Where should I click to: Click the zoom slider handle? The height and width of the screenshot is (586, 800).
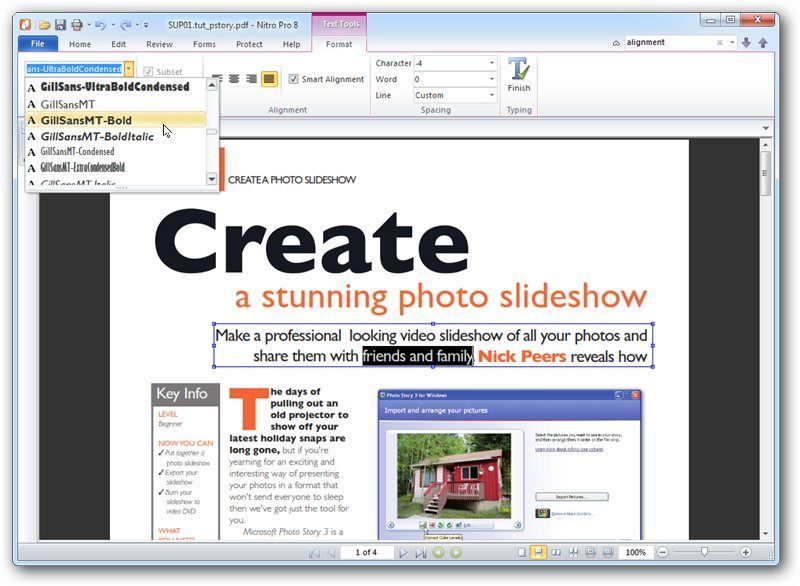[704, 552]
